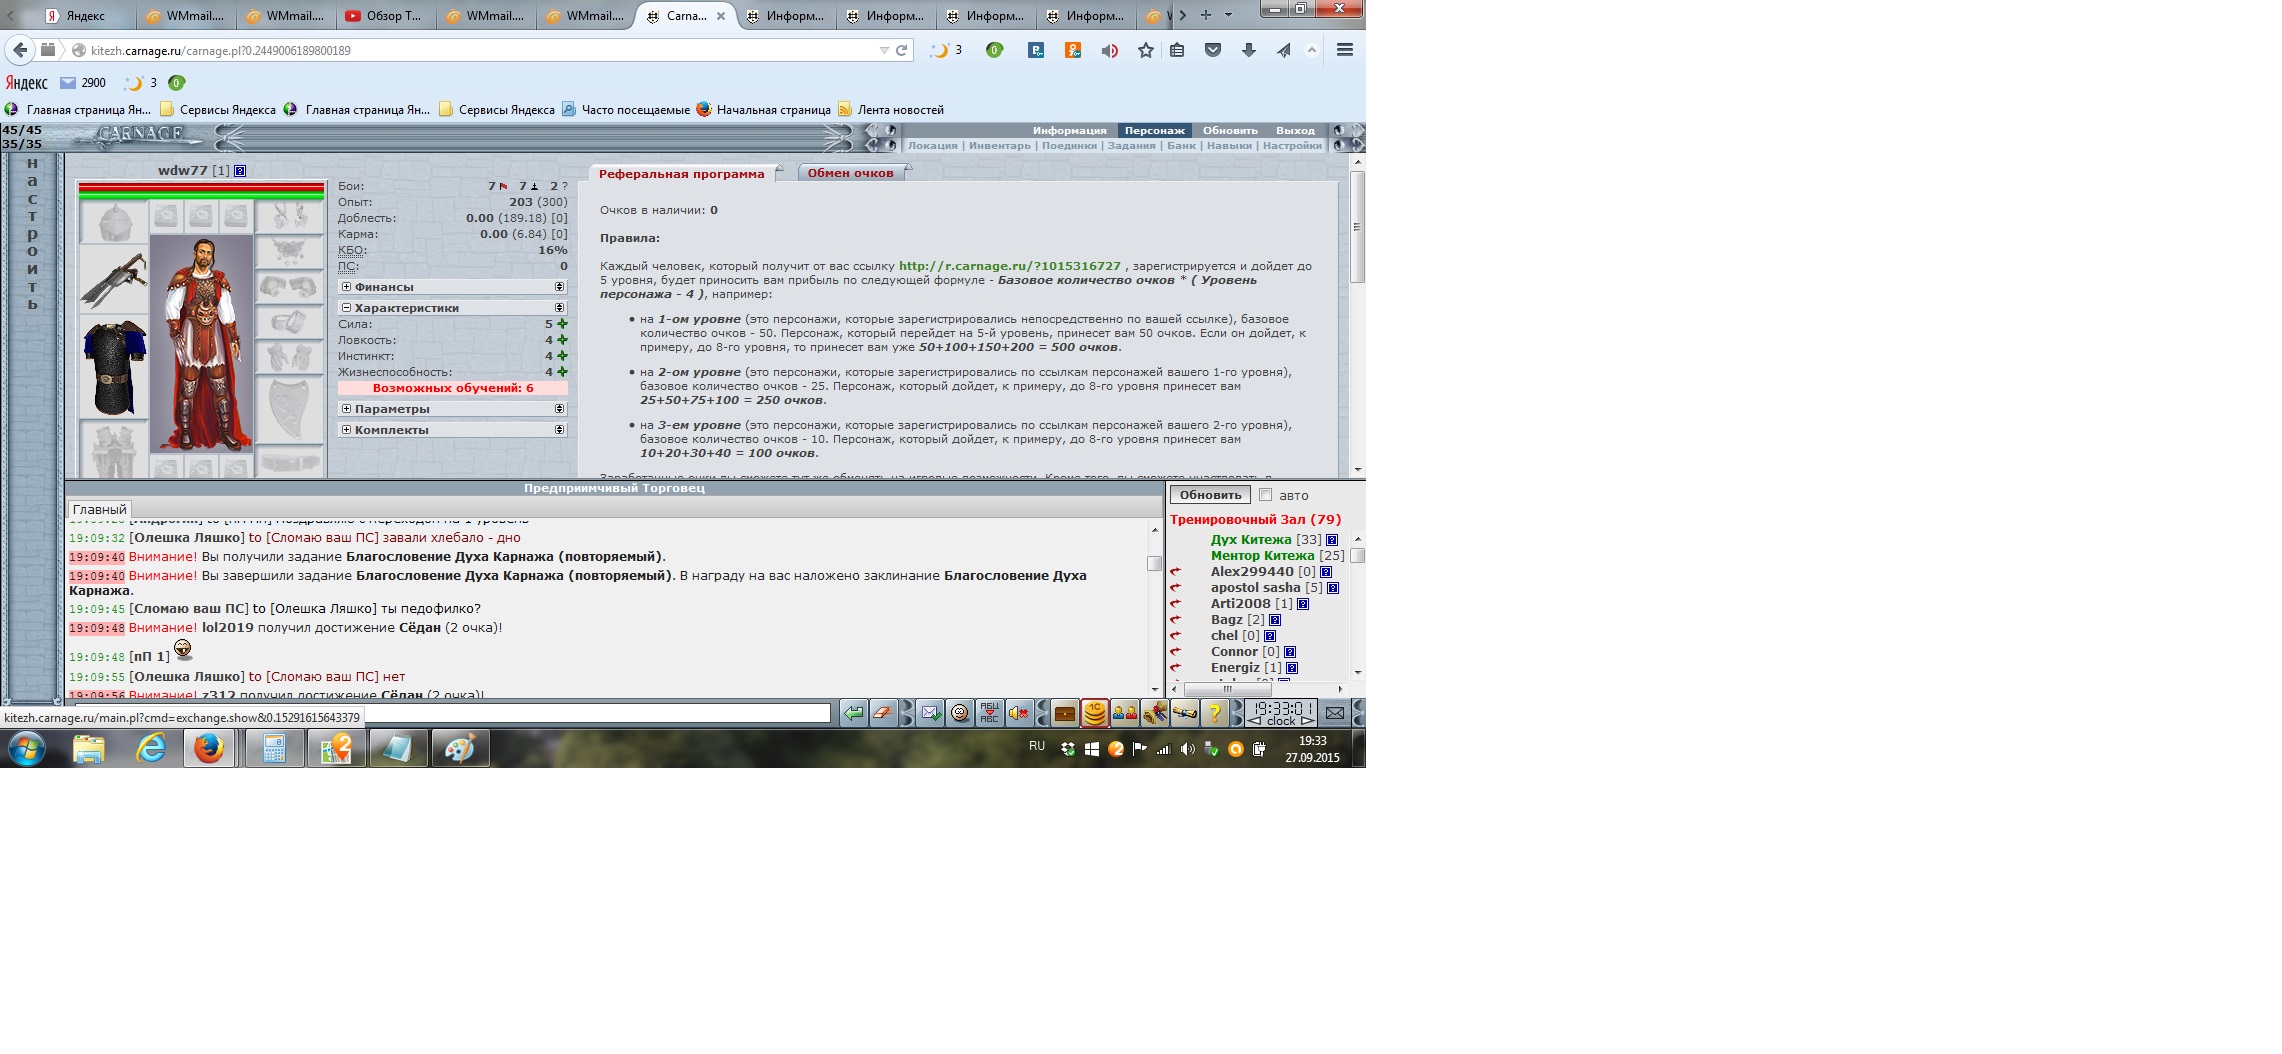Increase Жизнеспособность with green plus
The height and width of the screenshot is (1054, 2282).
tap(562, 372)
